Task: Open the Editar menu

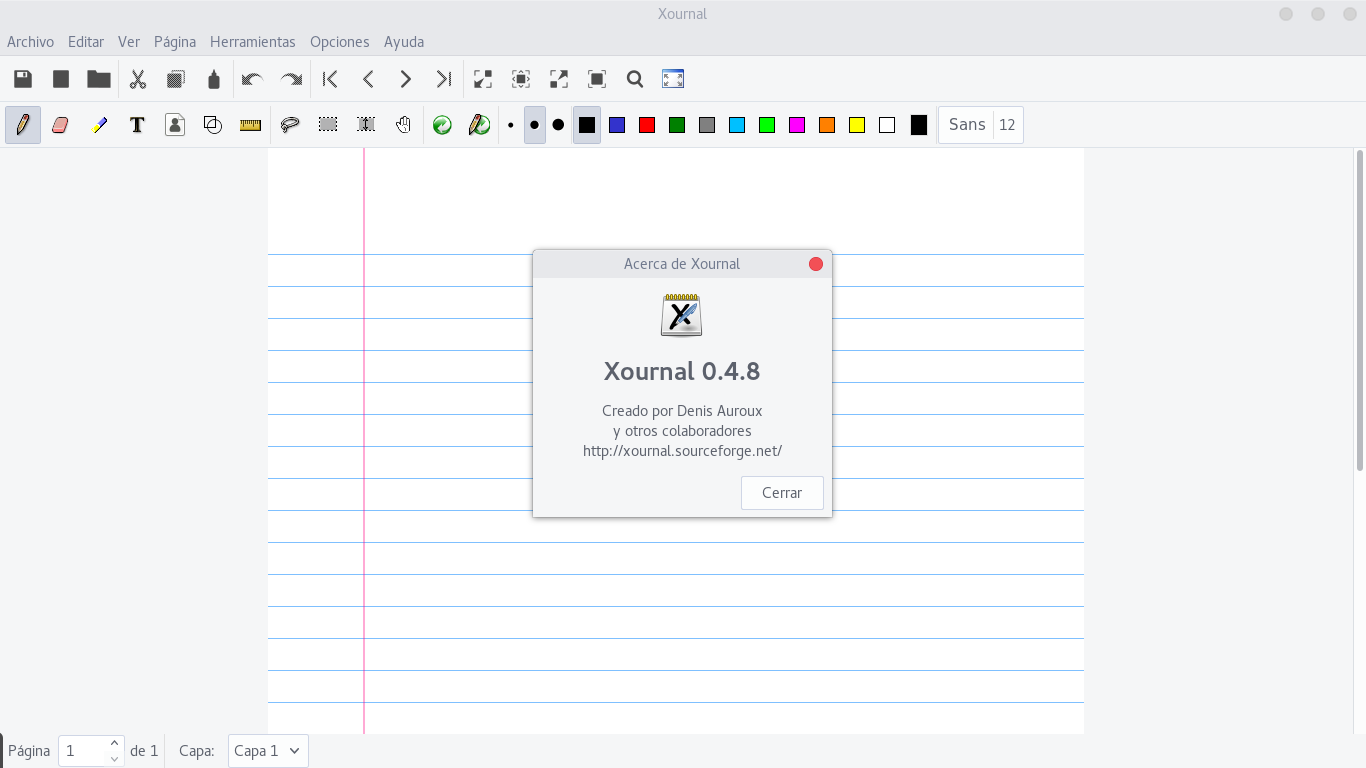Action: 86,42
